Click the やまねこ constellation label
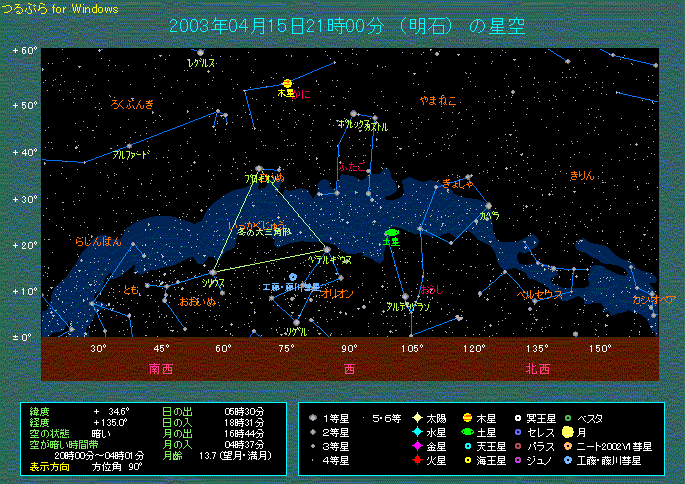The width and height of the screenshot is (685, 484). pos(438,100)
